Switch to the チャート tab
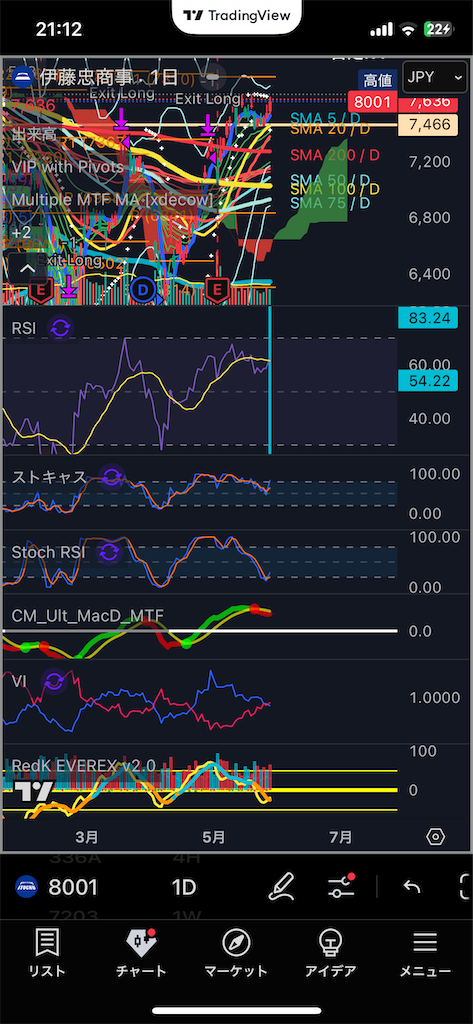The height and width of the screenshot is (1024, 473). click(x=141, y=954)
